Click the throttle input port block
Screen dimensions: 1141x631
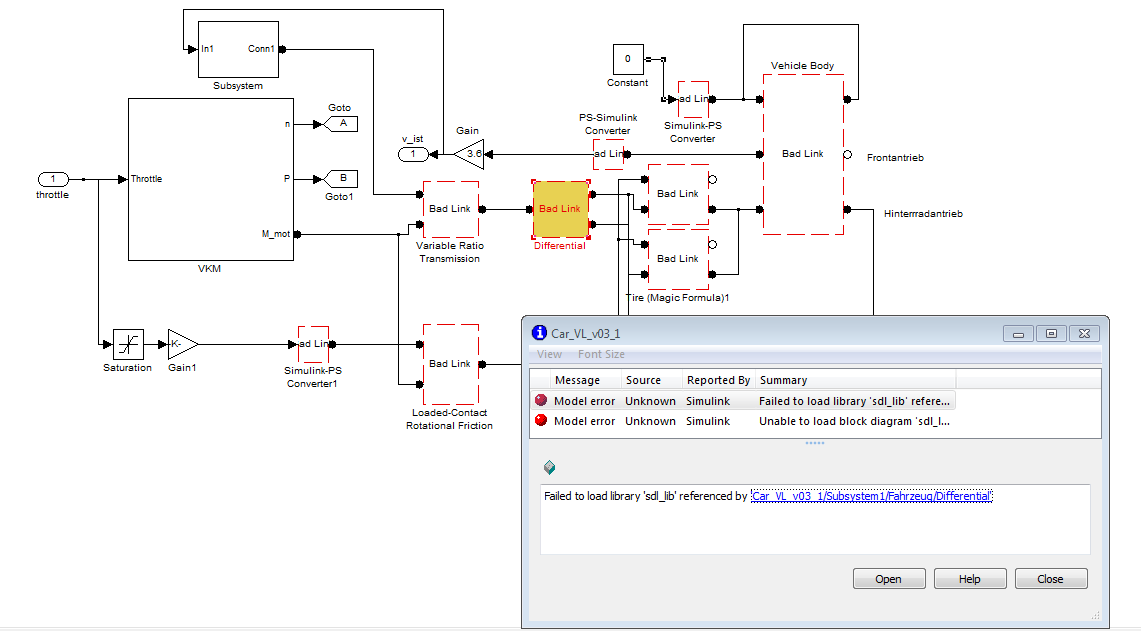point(54,179)
